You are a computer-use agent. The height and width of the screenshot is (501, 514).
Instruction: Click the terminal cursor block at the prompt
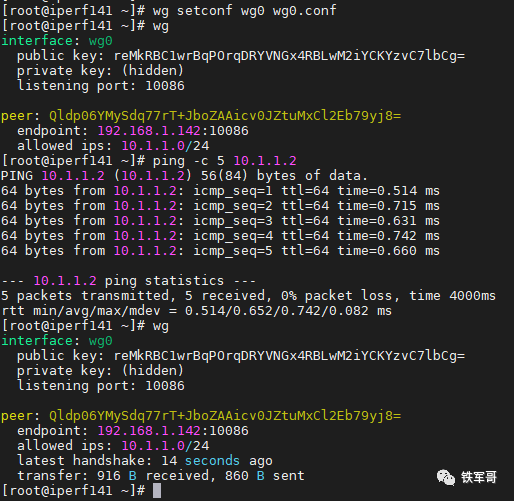coord(157,490)
